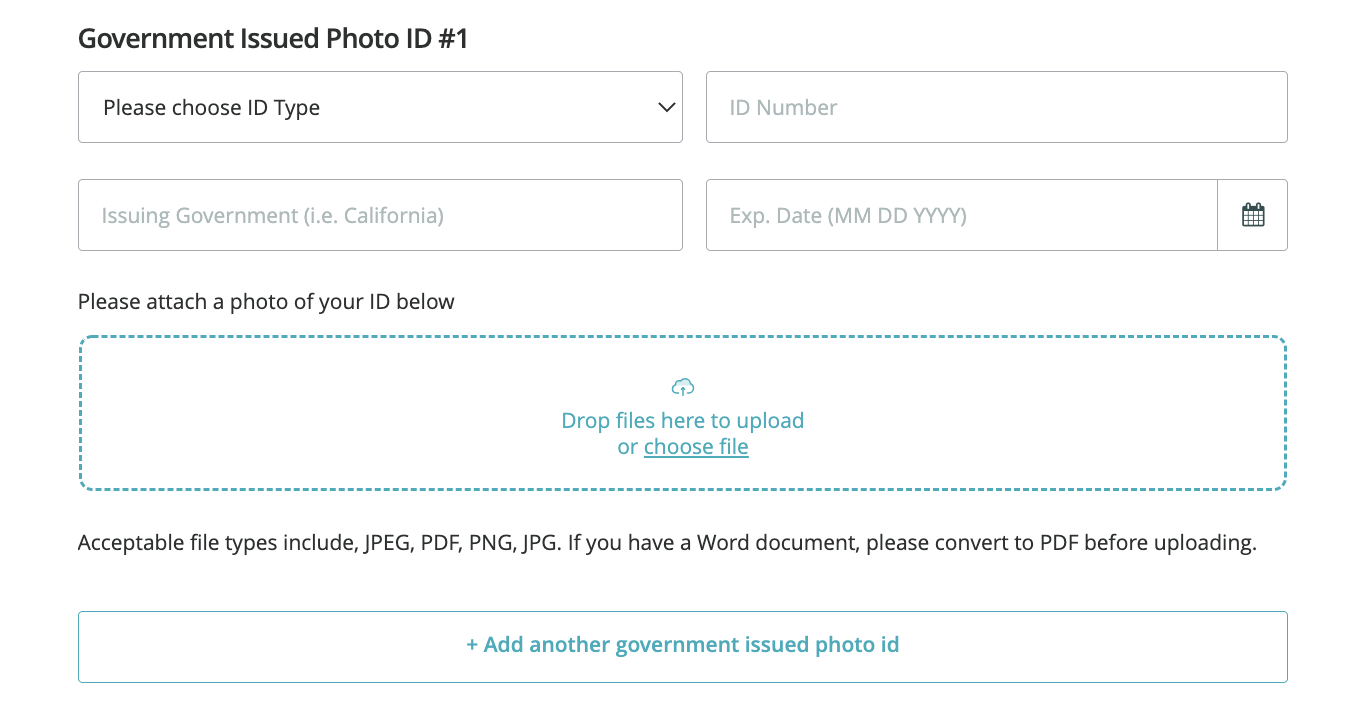This screenshot has width=1372, height=703.
Task: Follow the "choose file" link
Action: [696, 447]
